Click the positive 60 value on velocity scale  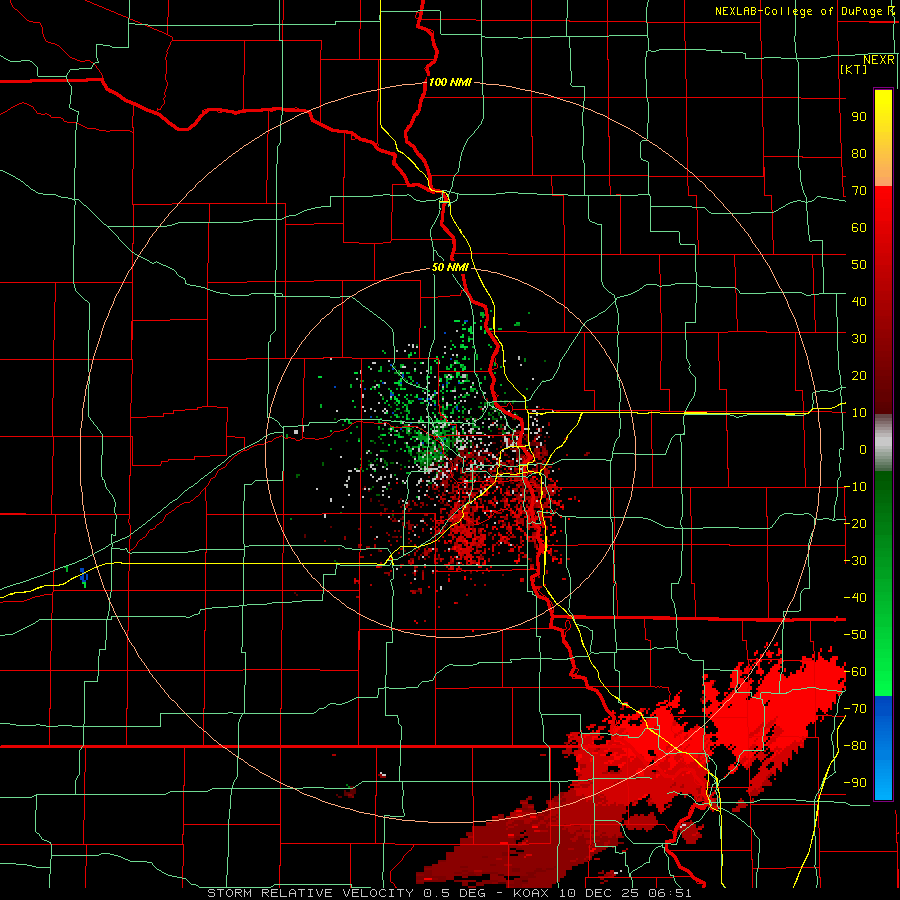[x=859, y=228]
